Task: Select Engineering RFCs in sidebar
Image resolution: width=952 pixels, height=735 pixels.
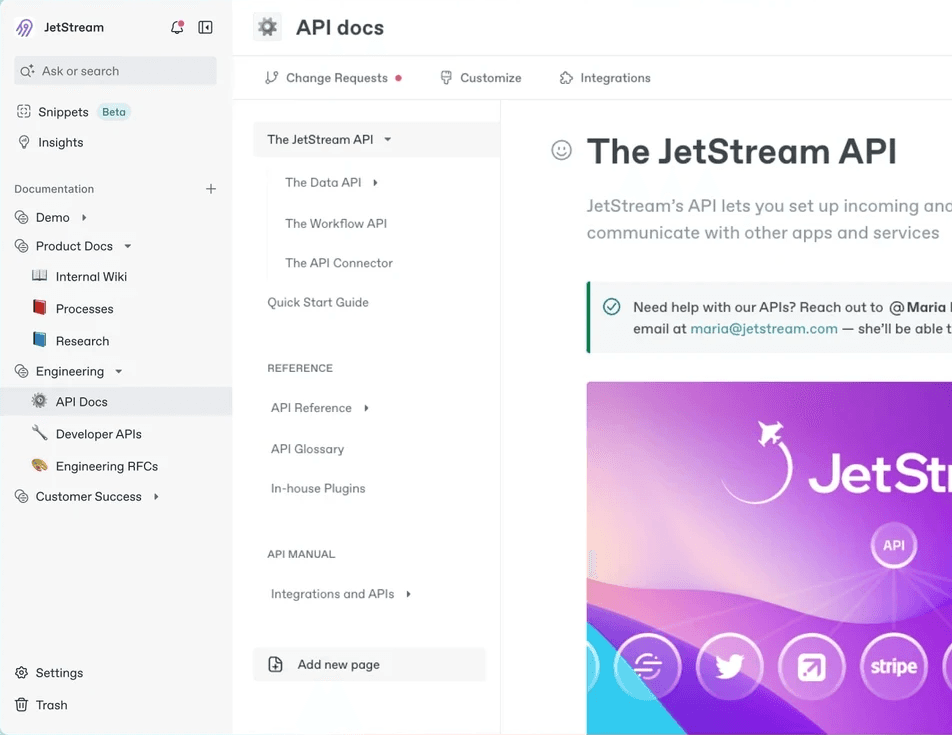Action: tap(107, 466)
